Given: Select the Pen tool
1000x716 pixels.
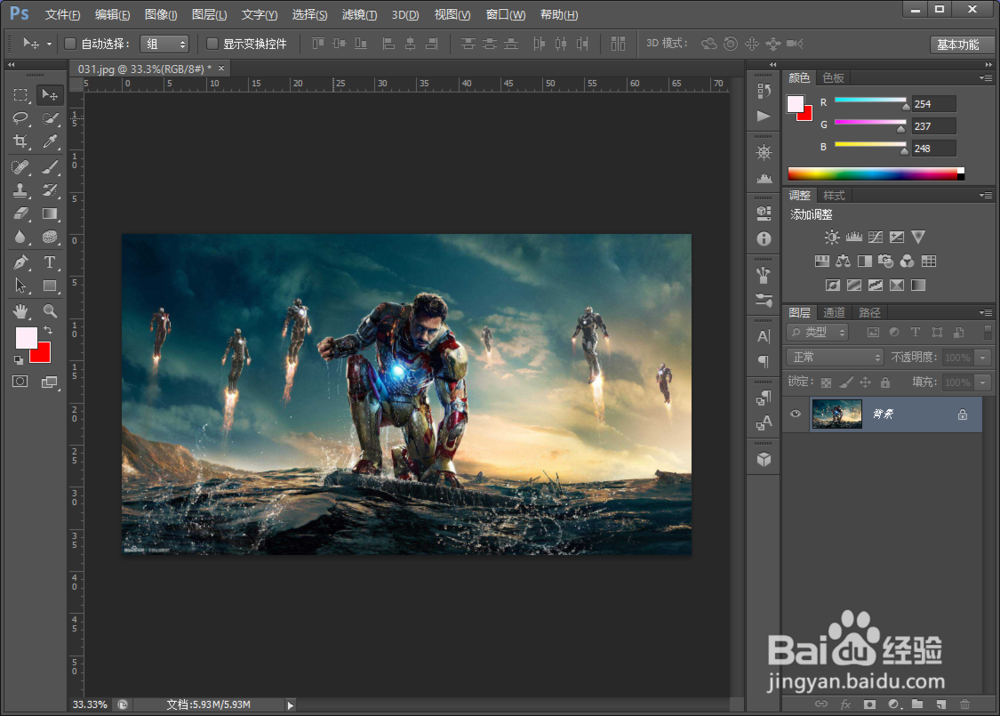Looking at the screenshot, I should [20, 262].
